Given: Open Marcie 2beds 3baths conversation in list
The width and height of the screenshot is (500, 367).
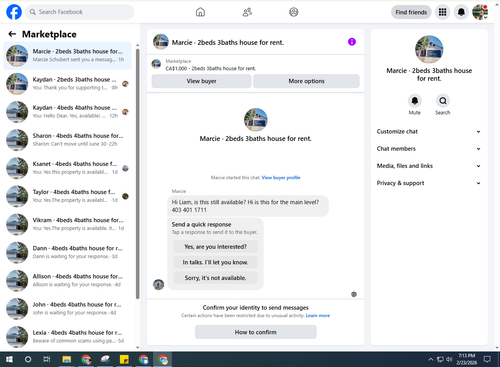Looking at the screenshot, I should point(67,55).
